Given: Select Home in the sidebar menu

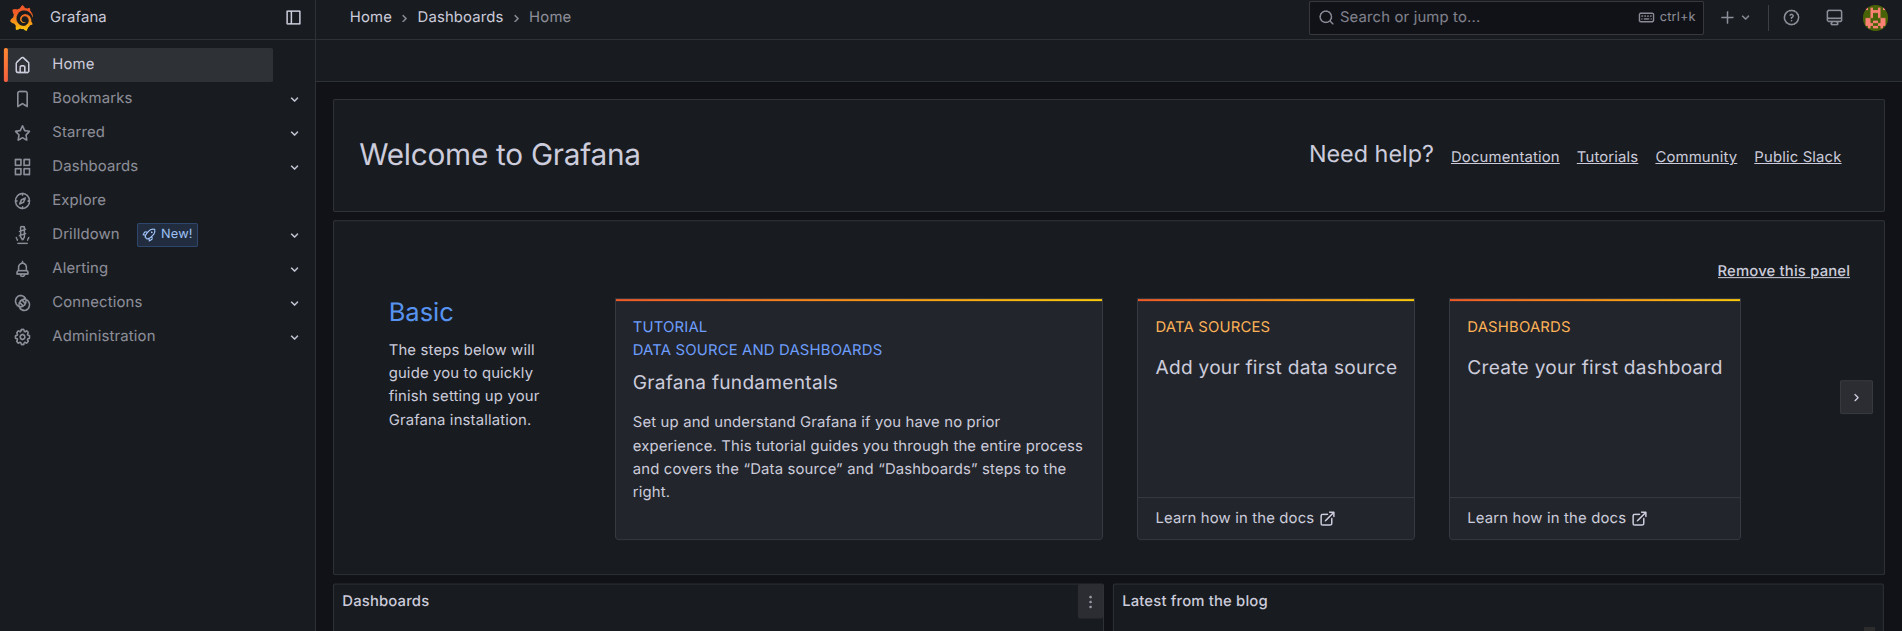Looking at the screenshot, I should point(139,65).
